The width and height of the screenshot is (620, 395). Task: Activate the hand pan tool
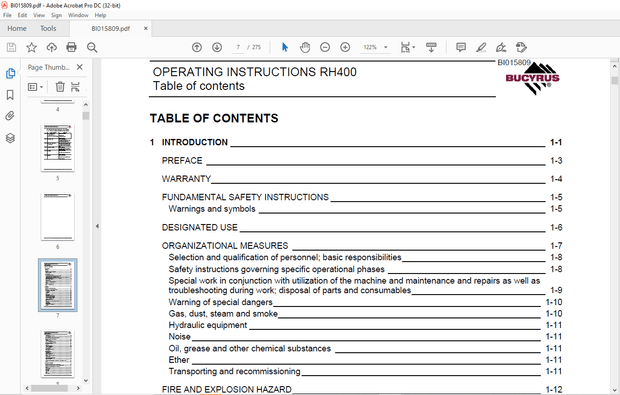305,47
